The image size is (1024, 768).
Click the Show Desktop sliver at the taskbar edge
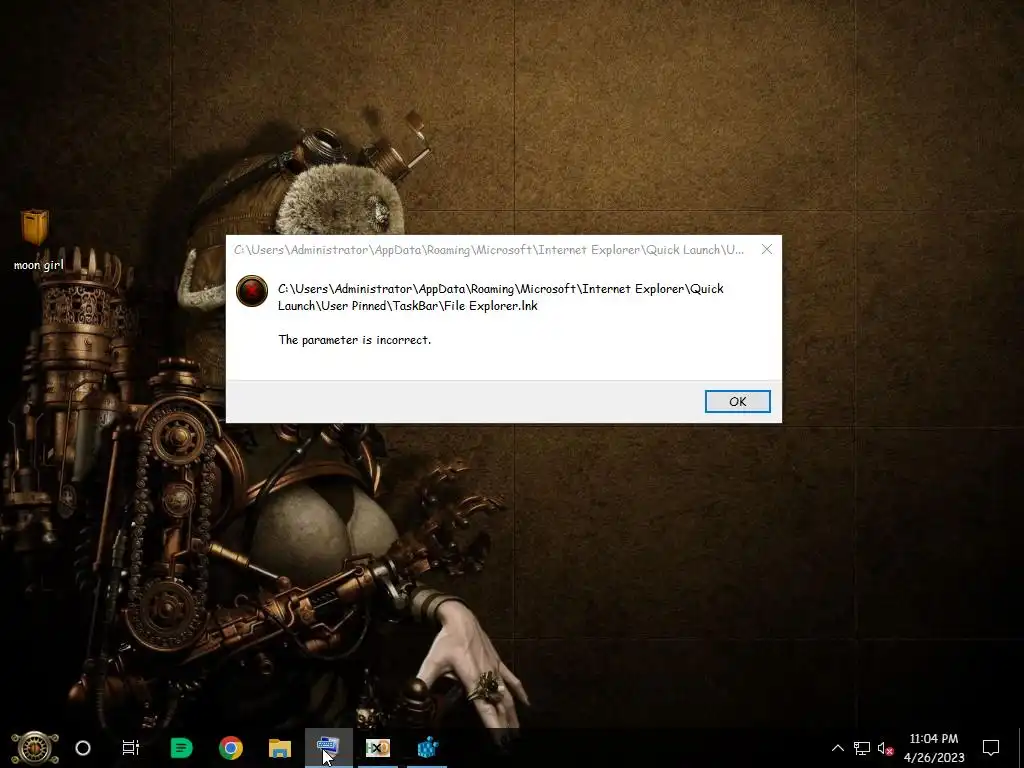[x=1021, y=748]
